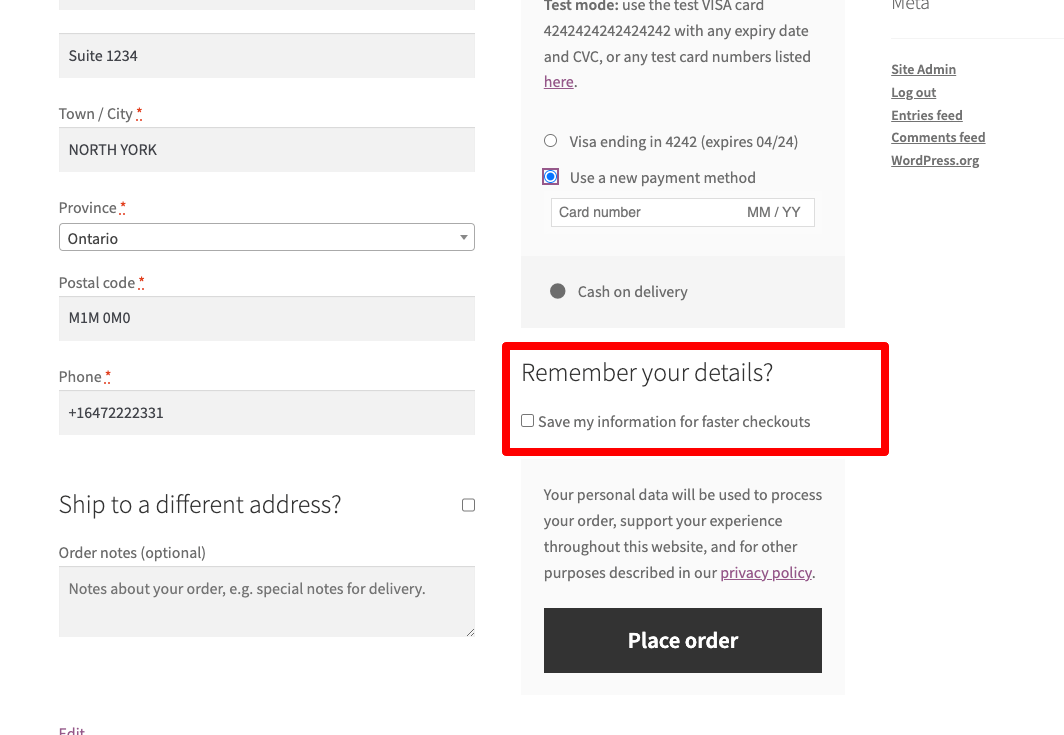Select Cash on delivery payment option
This screenshot has height=735, width=1064.
557,292
